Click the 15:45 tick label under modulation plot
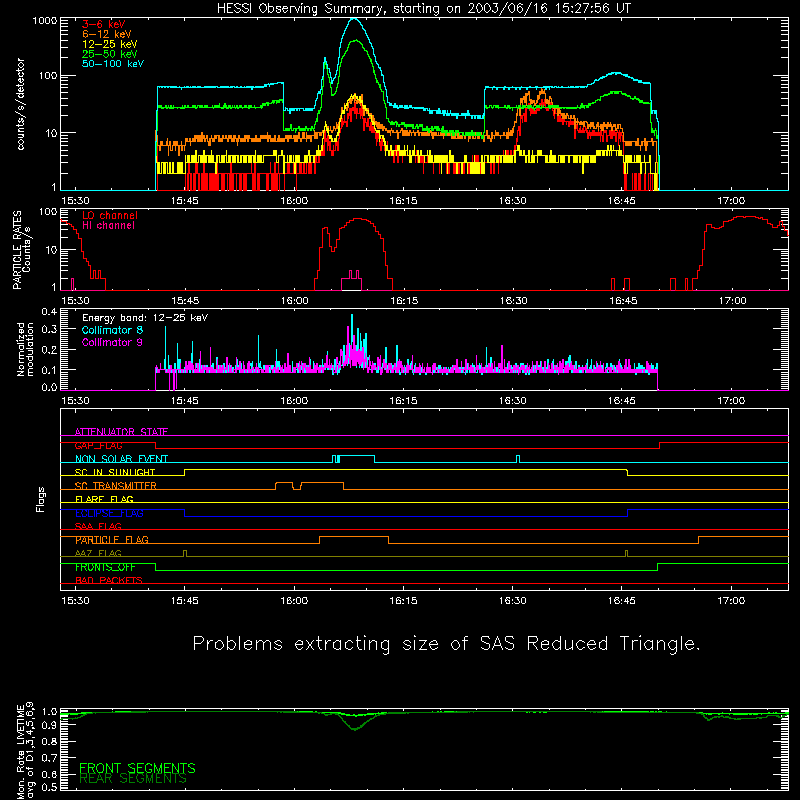Image resolution: width=800 pixels, height=800 pixels. 185,401
